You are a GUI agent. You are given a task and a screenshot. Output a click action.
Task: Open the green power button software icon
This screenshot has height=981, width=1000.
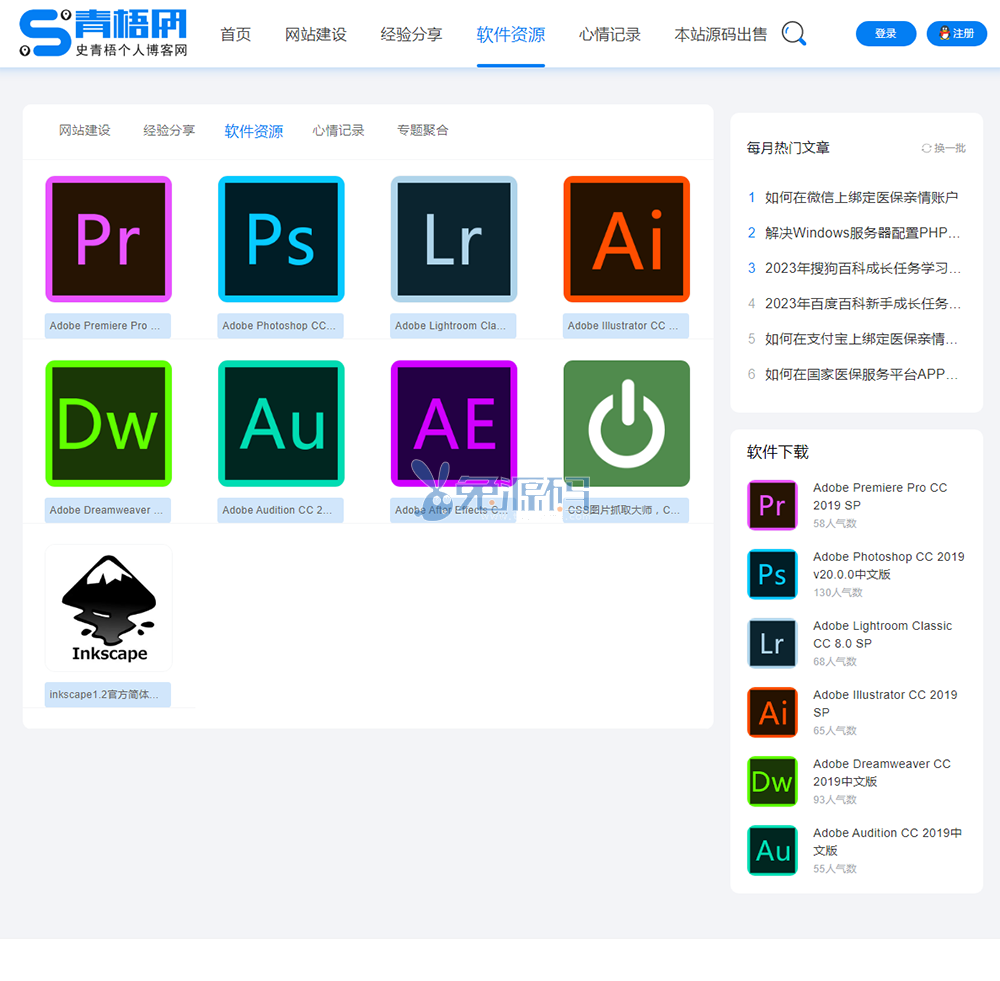coord(627,424)
